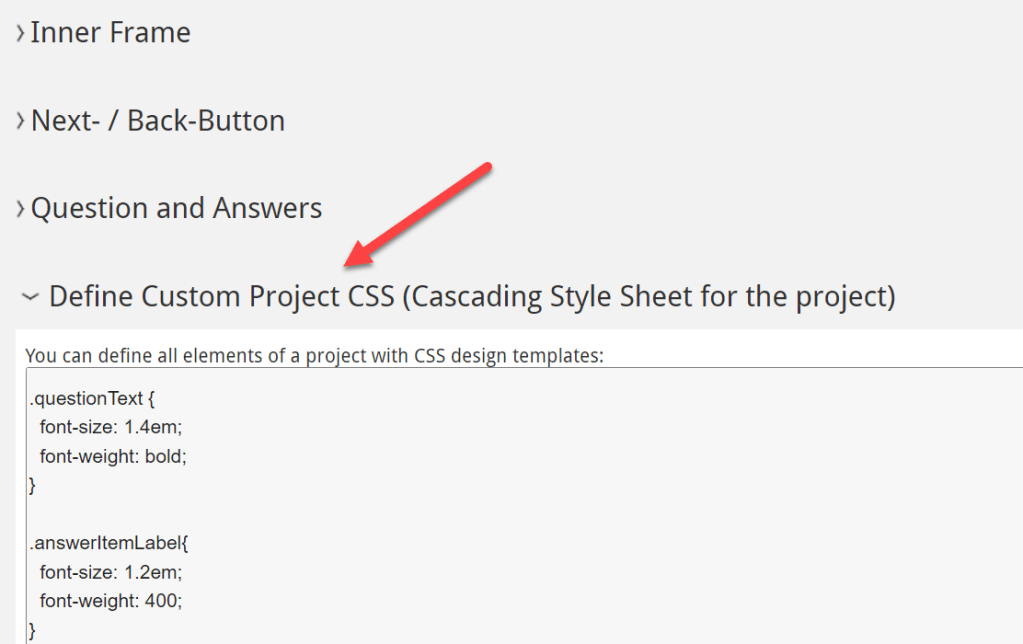
Task: Place cursor on the .questionText selector line
Action: 92,399
